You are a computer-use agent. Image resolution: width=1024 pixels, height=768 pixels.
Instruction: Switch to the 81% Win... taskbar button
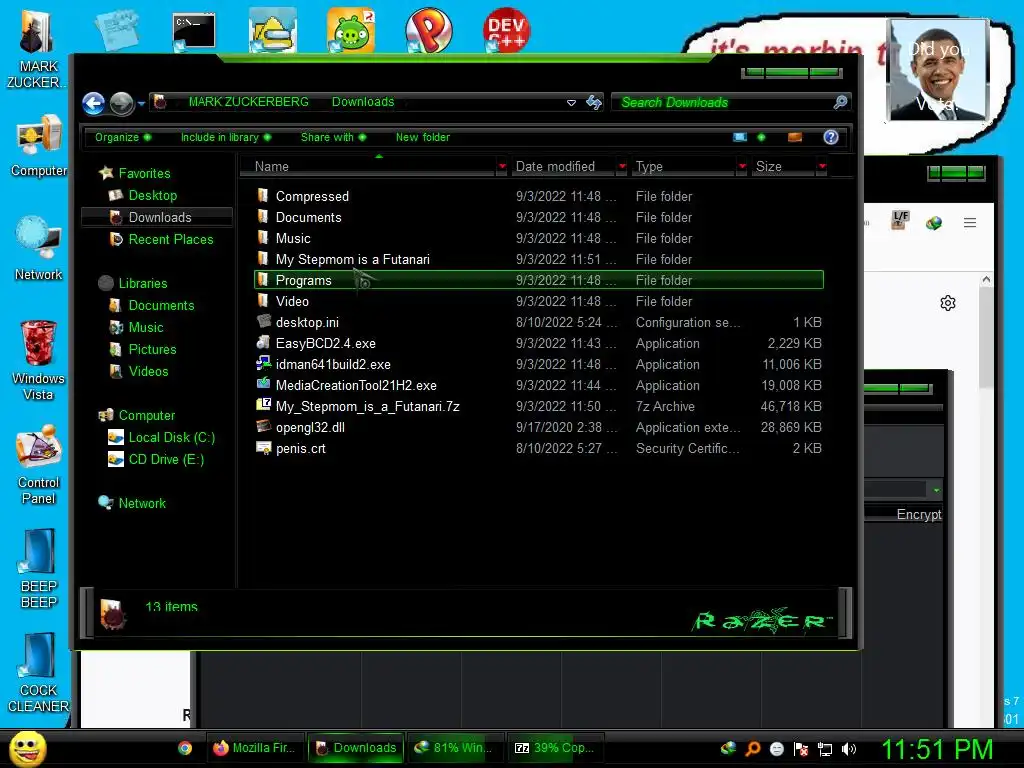[x=456, y=748]
